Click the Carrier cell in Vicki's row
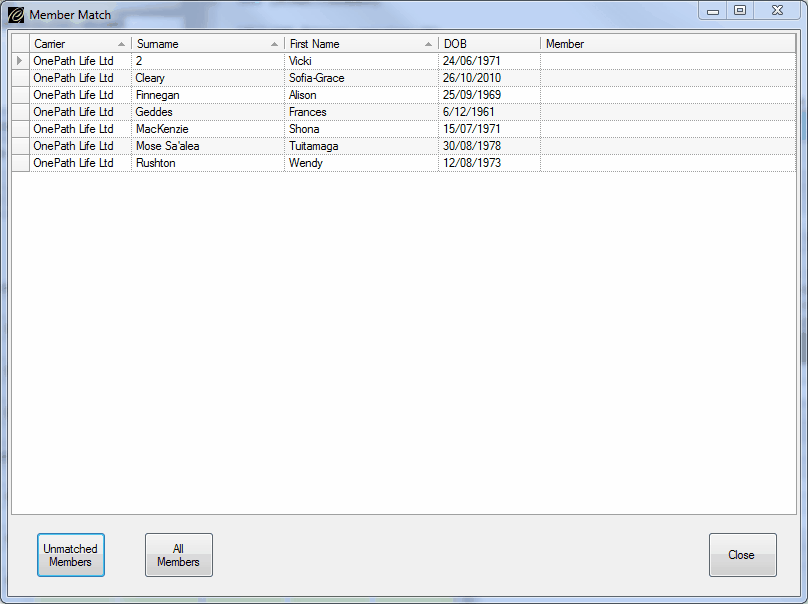This screenshot has width=808, height=604. [80, 61]
